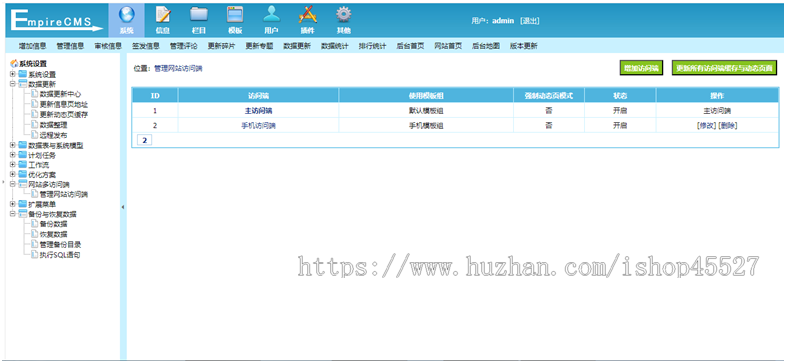
Task: Click the page icon beside 备份数据
Action: 34,224
